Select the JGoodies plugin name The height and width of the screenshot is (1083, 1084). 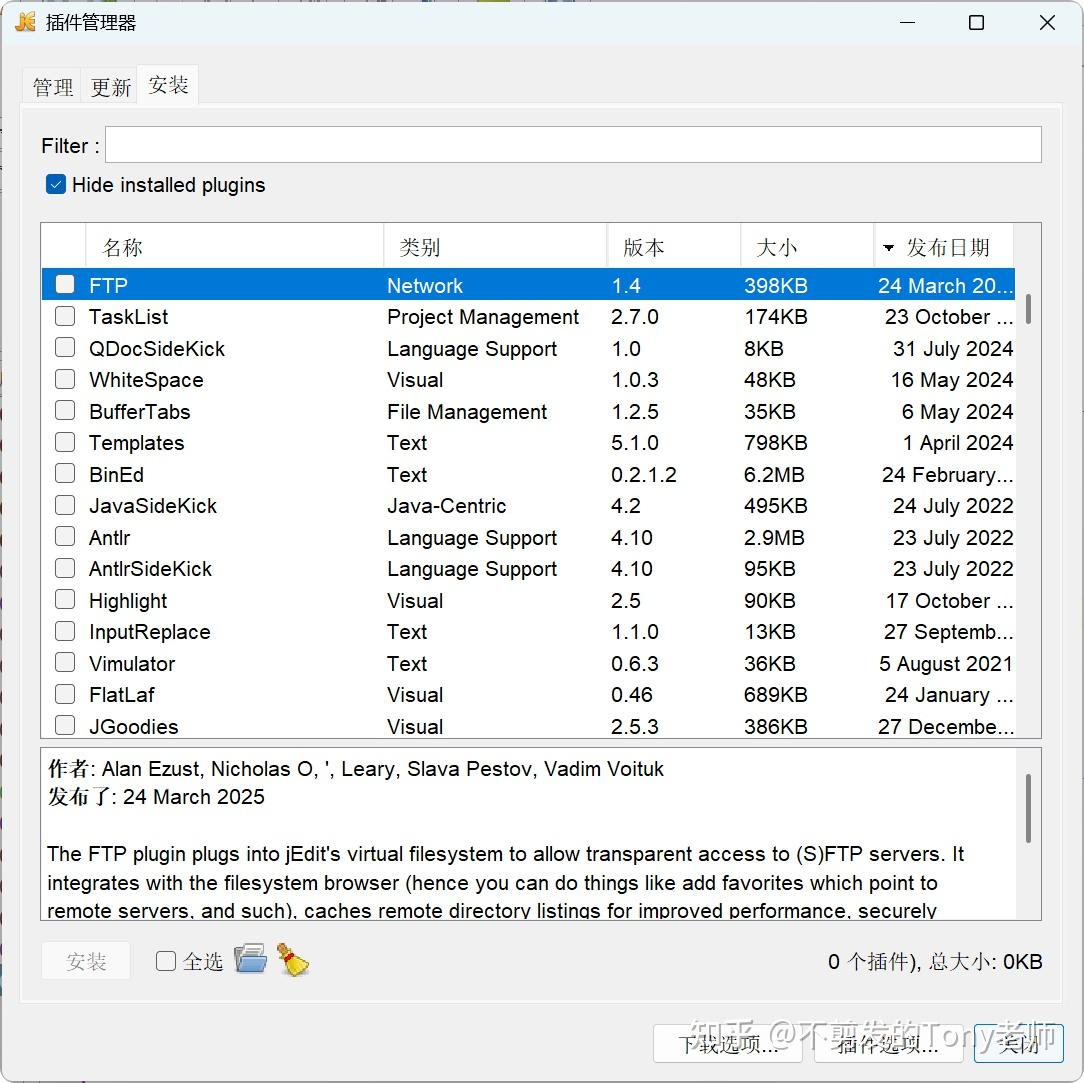tap(133, 726)
